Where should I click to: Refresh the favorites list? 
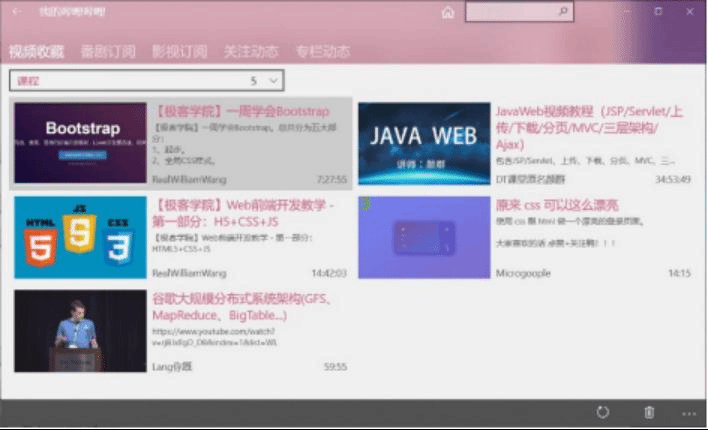602,412
